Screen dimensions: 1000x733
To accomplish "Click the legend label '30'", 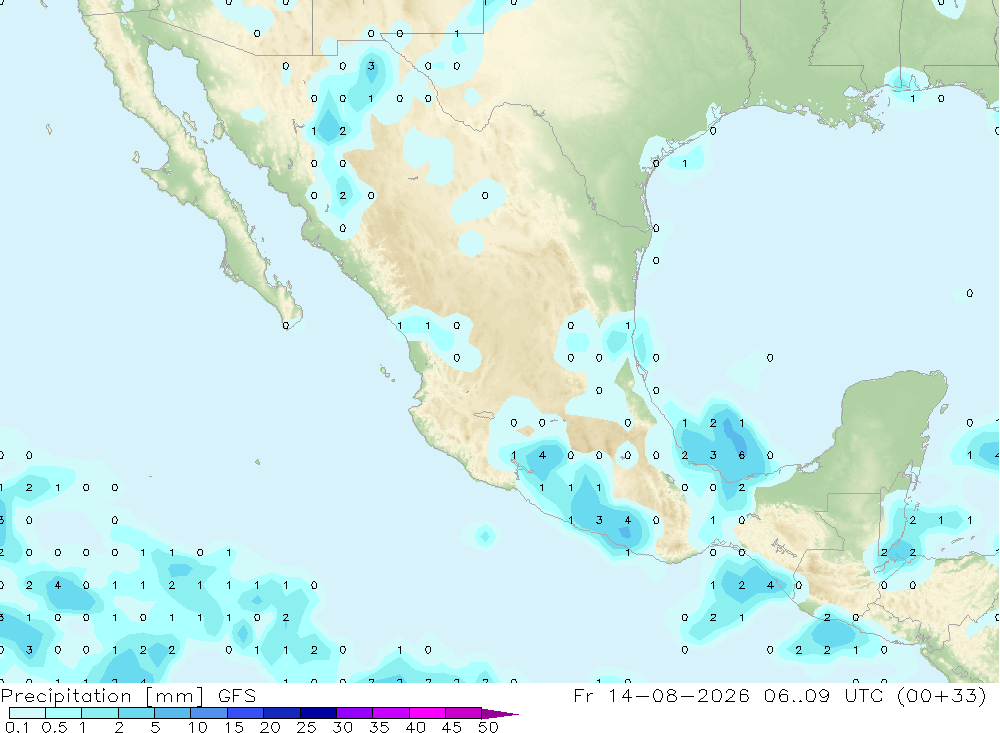I will [342, 727].
